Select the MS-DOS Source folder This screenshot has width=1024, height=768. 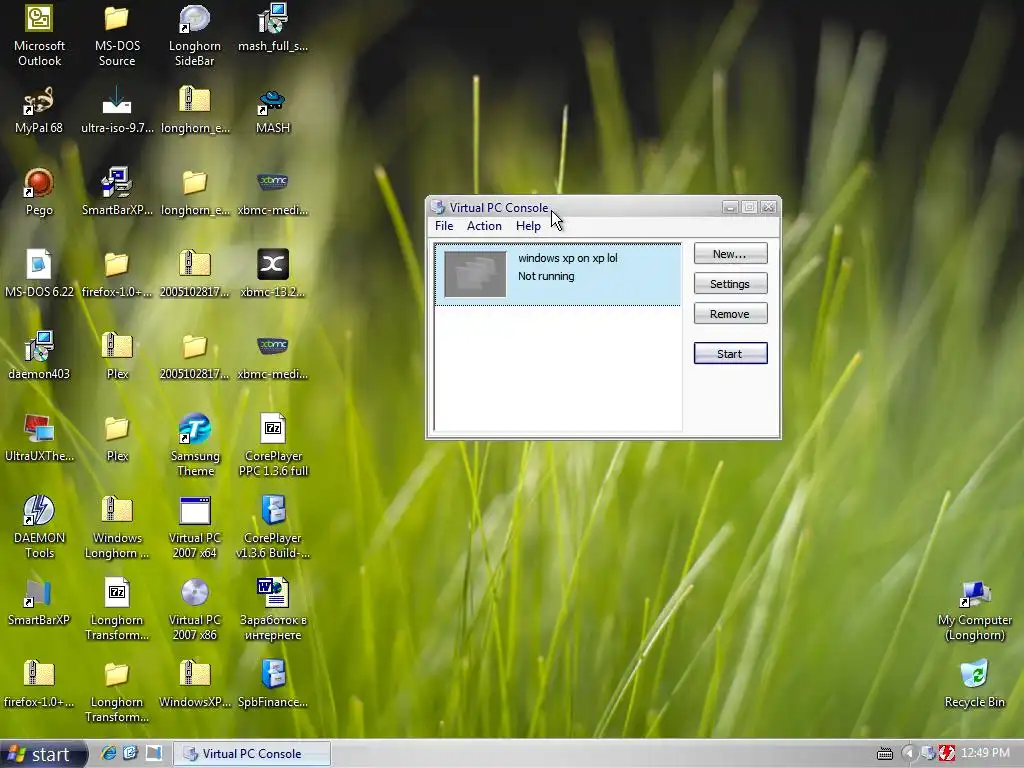coord(117,35)
